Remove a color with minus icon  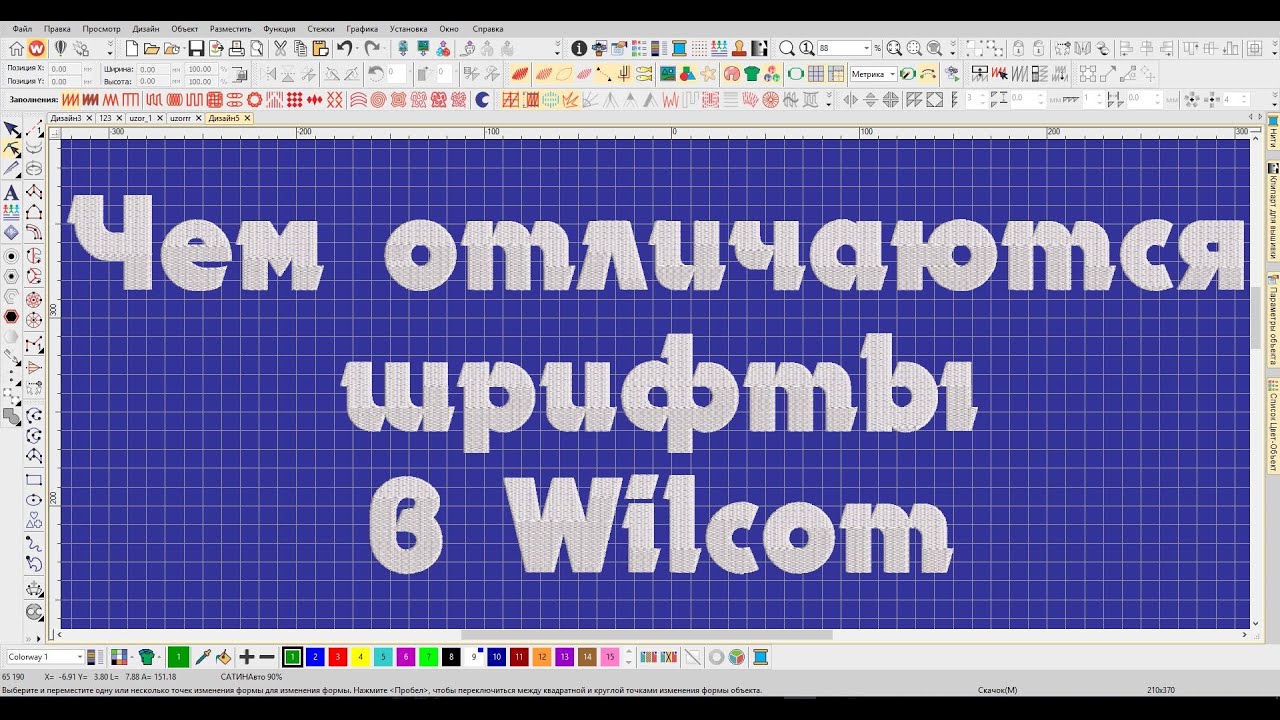click(x=267, y=657)
